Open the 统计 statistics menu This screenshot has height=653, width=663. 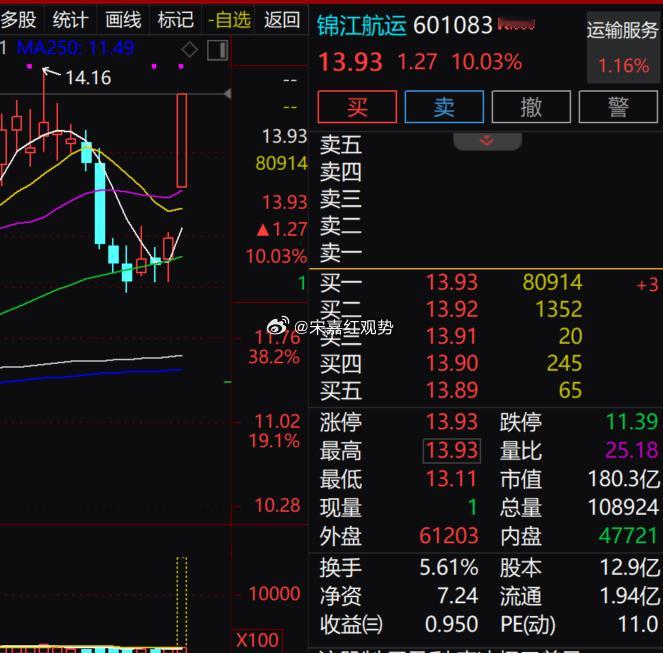click(x=70, y=20)
